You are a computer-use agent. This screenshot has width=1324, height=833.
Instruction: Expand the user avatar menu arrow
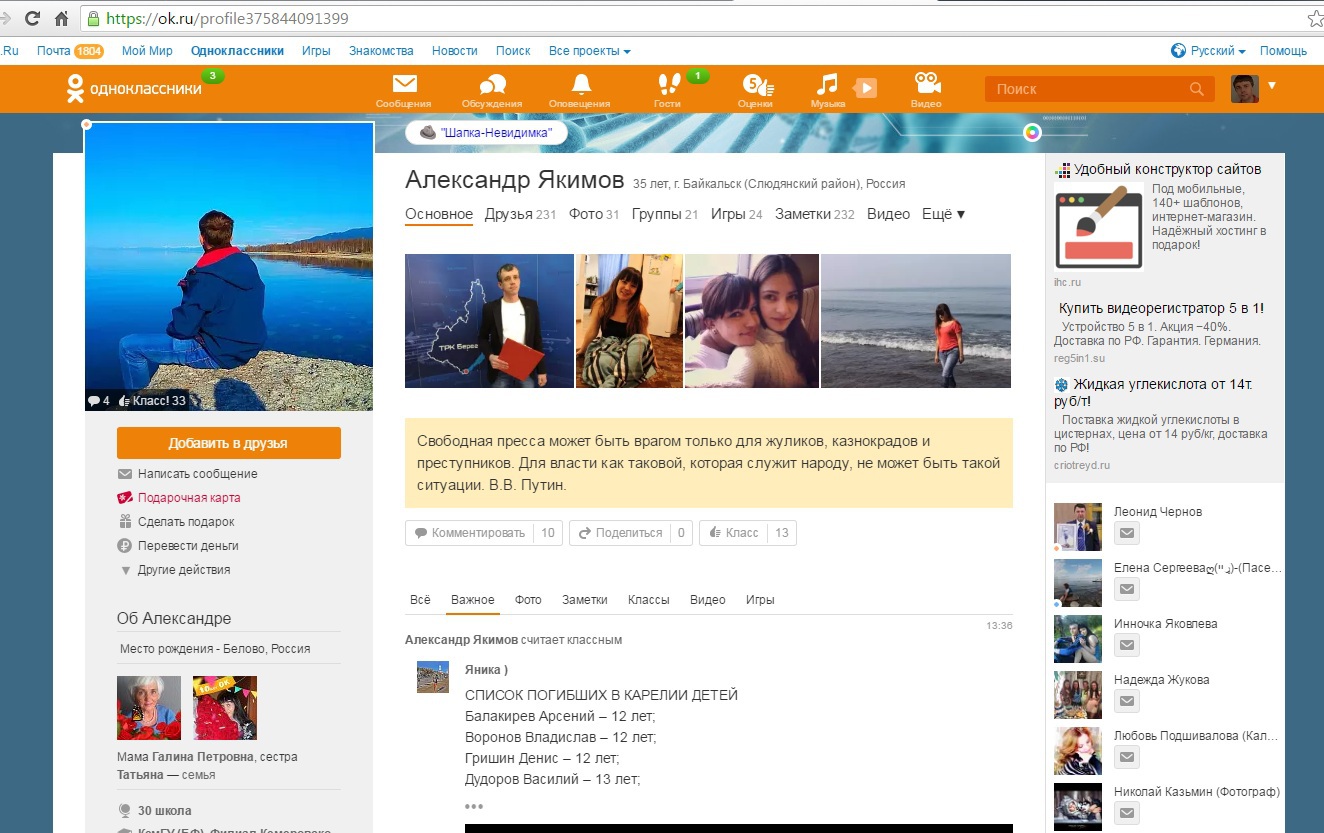click(1272, 86)
